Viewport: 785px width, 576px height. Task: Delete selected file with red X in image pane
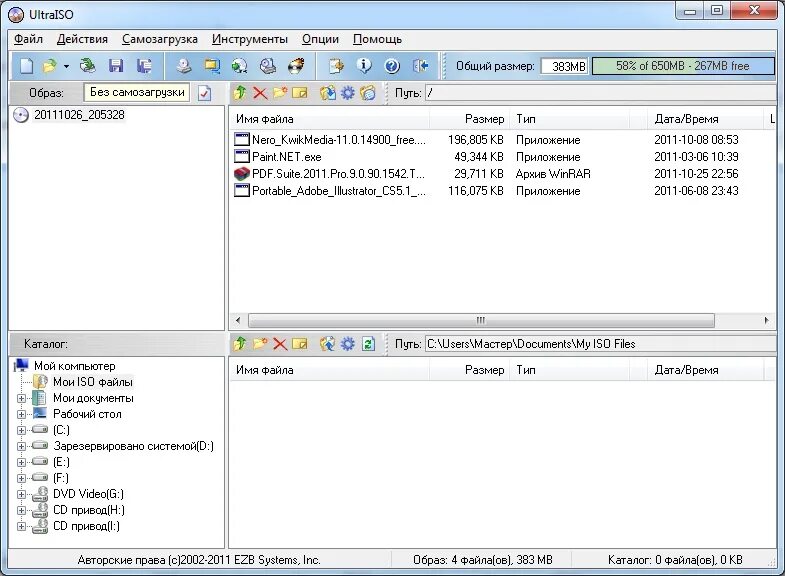(260, 93)
